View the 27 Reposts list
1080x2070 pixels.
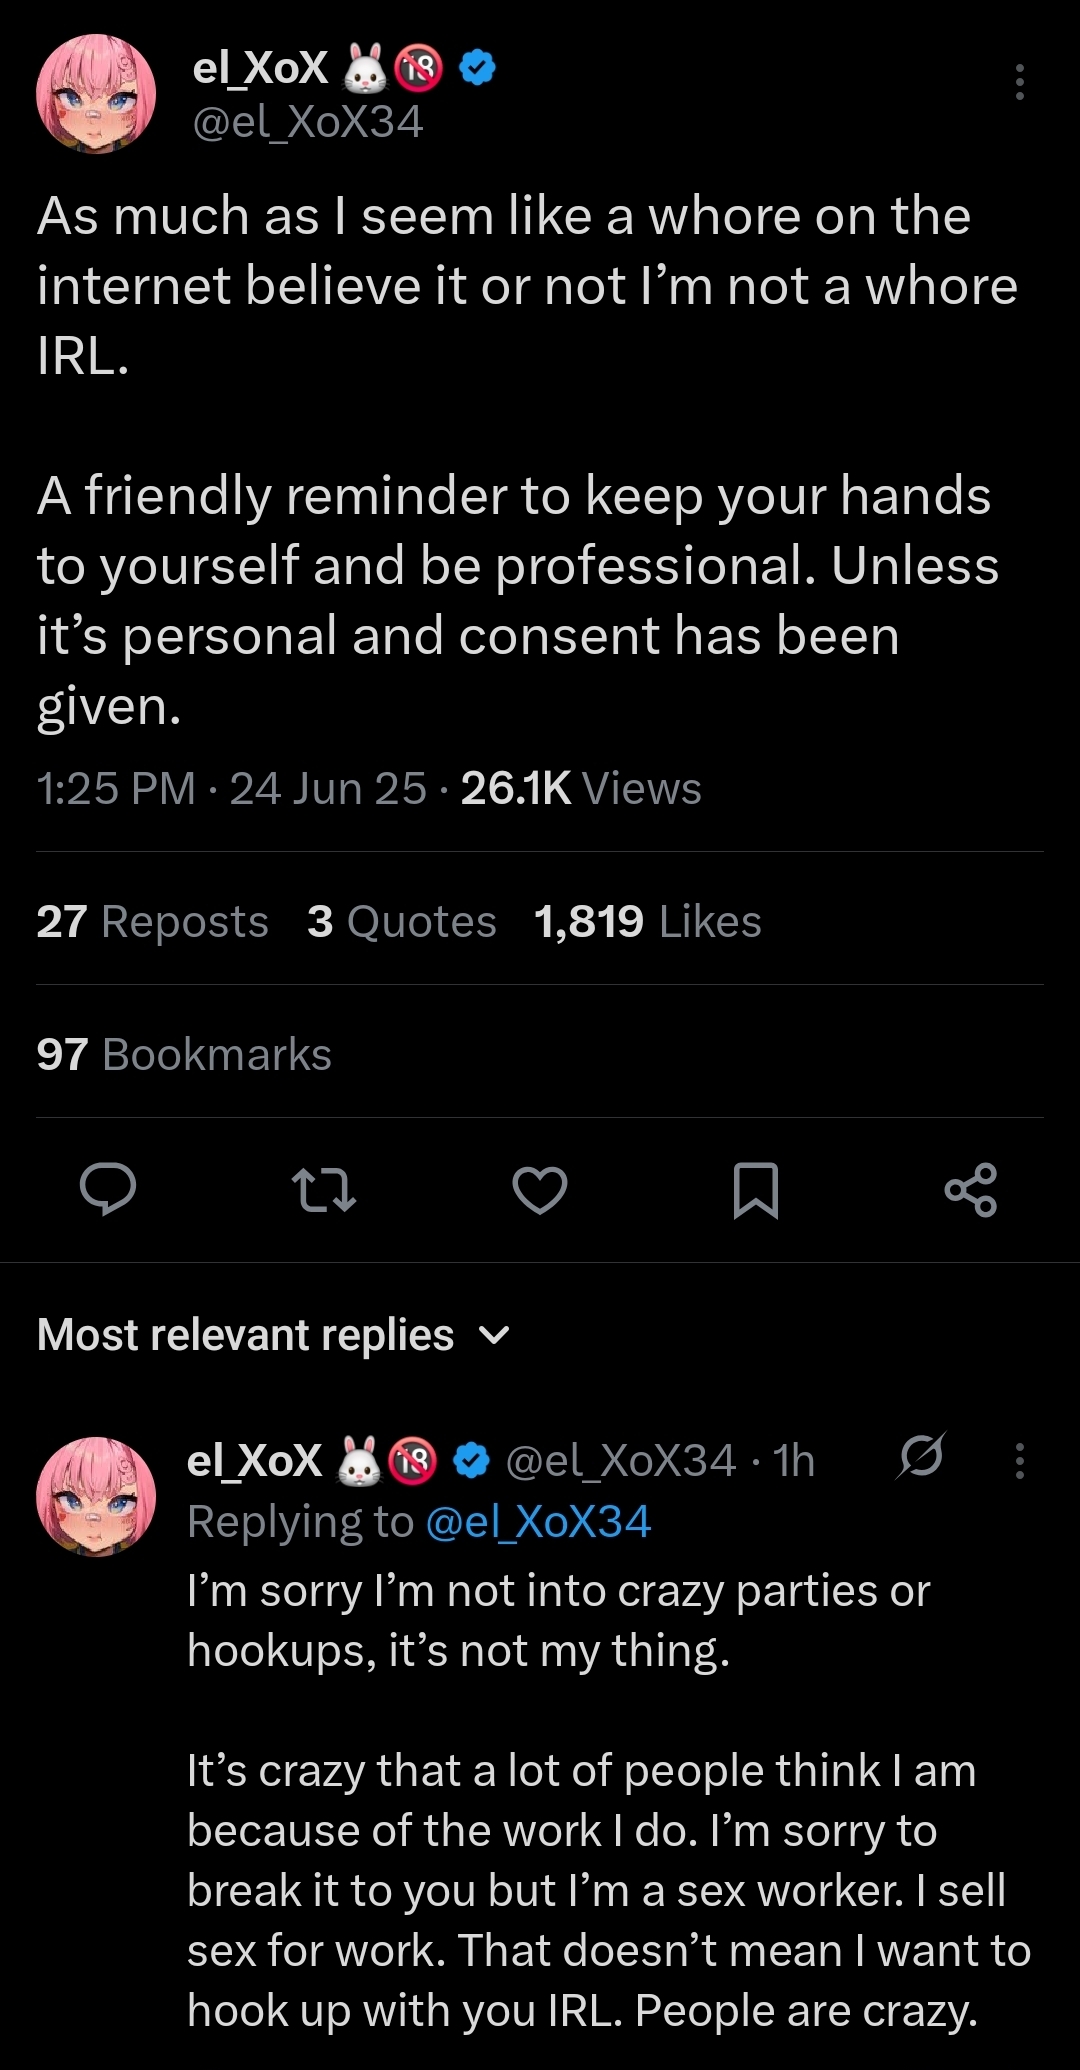point(152,921)
